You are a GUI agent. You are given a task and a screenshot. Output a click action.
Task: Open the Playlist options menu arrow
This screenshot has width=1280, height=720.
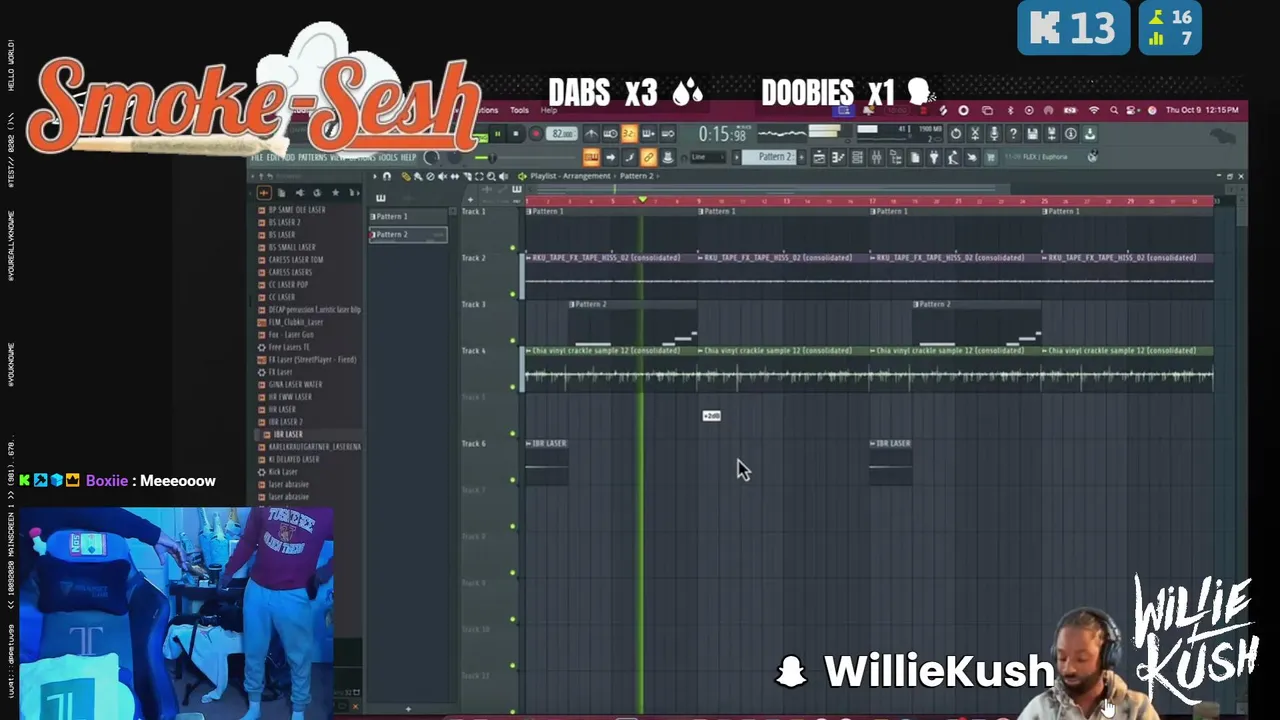tap(376, 176)
